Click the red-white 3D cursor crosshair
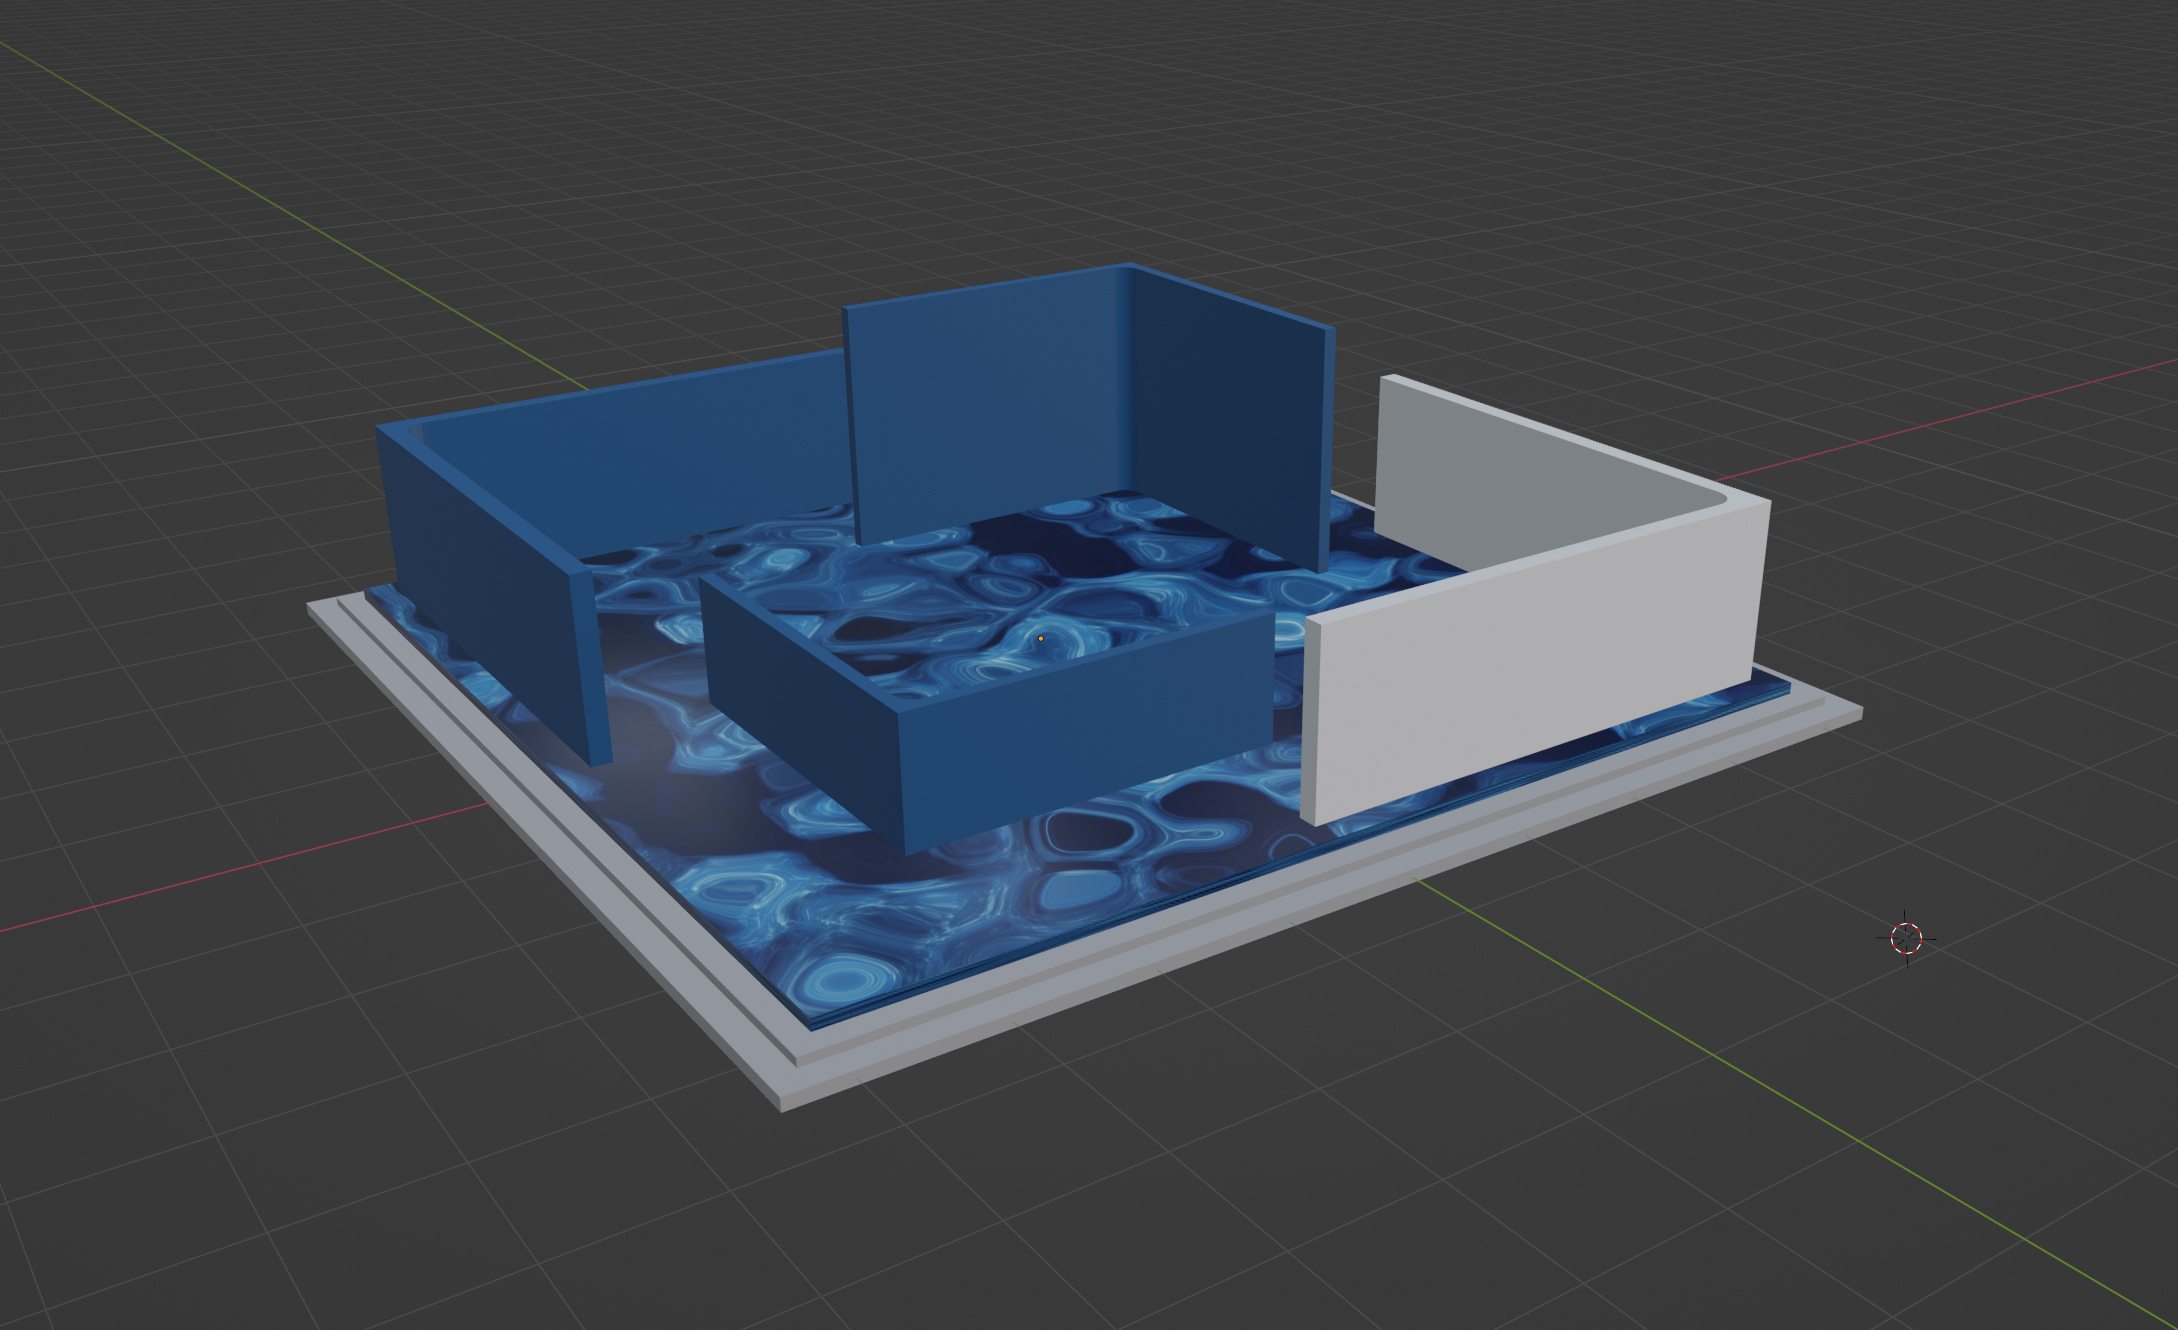This screenshot has height=1330, width=2178. (x=1906, y=938)
